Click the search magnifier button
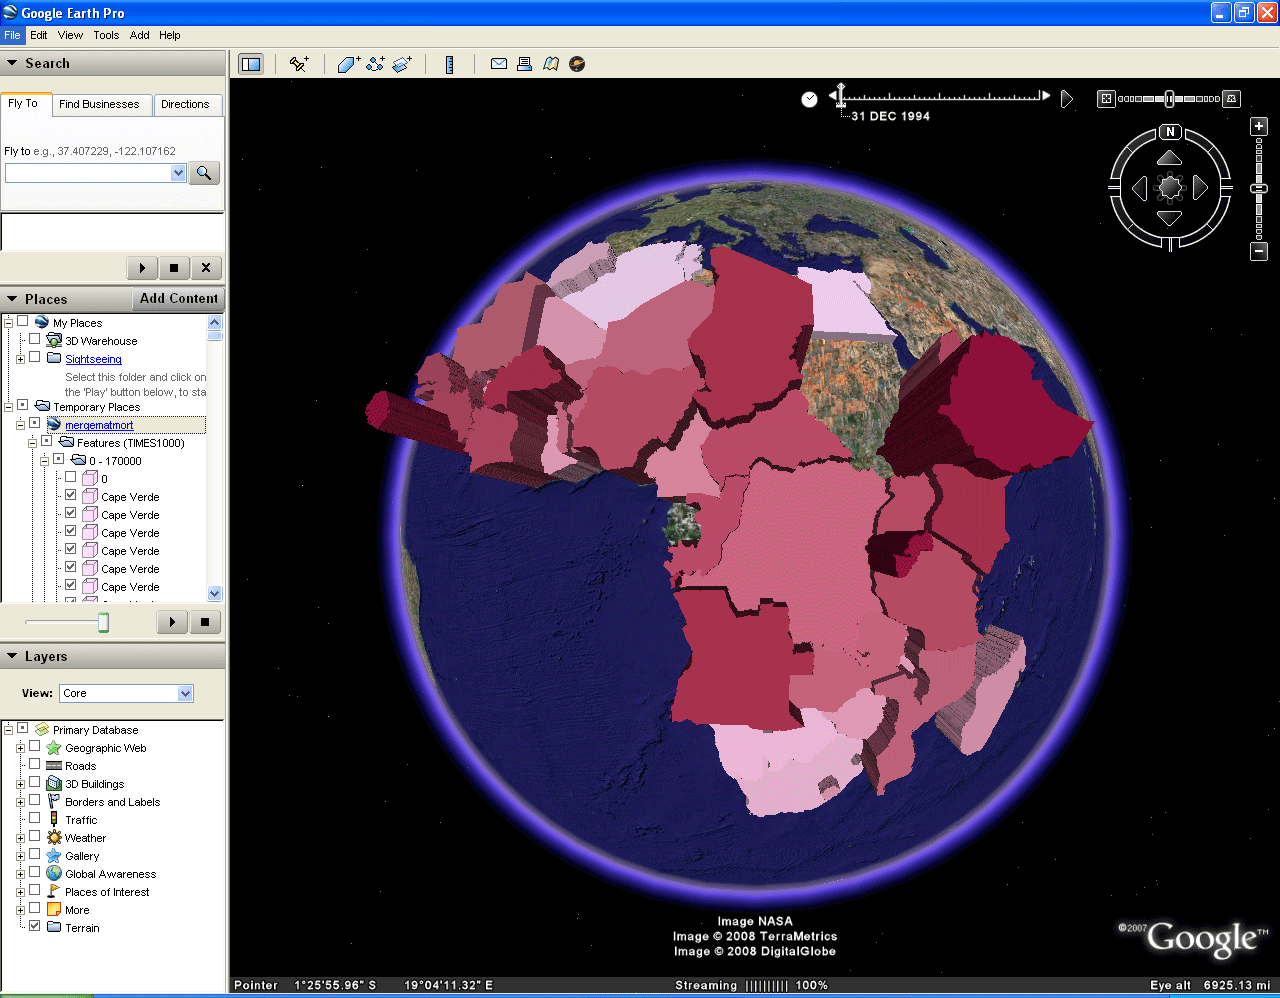 pos(204,173)
